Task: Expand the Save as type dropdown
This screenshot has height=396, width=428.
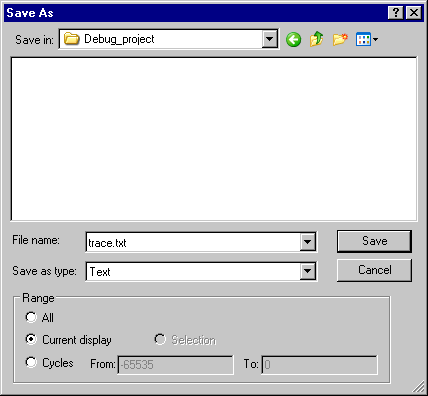Action: click(307, 271)
